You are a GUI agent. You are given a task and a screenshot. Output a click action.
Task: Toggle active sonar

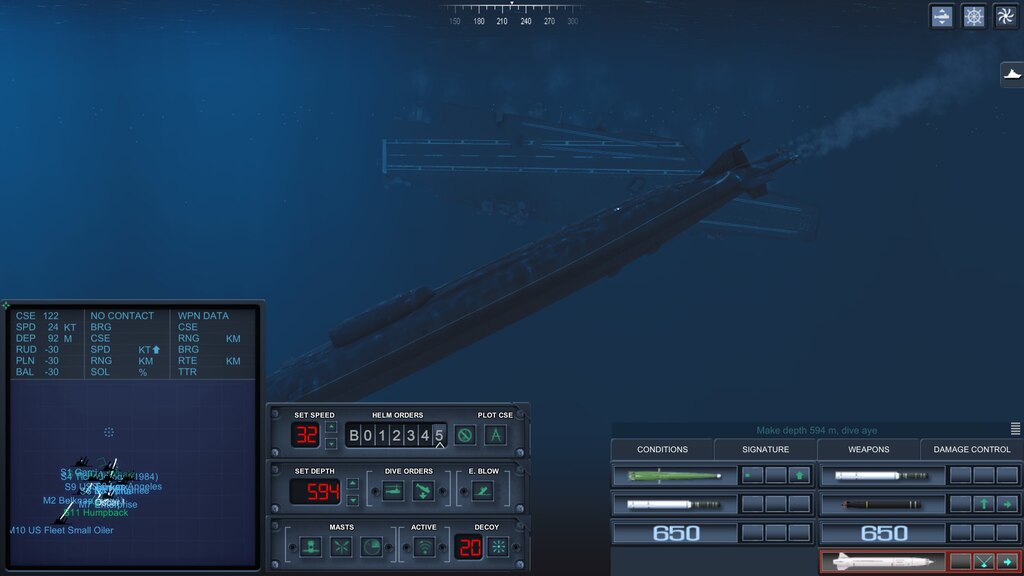click(x=424, y=547)
